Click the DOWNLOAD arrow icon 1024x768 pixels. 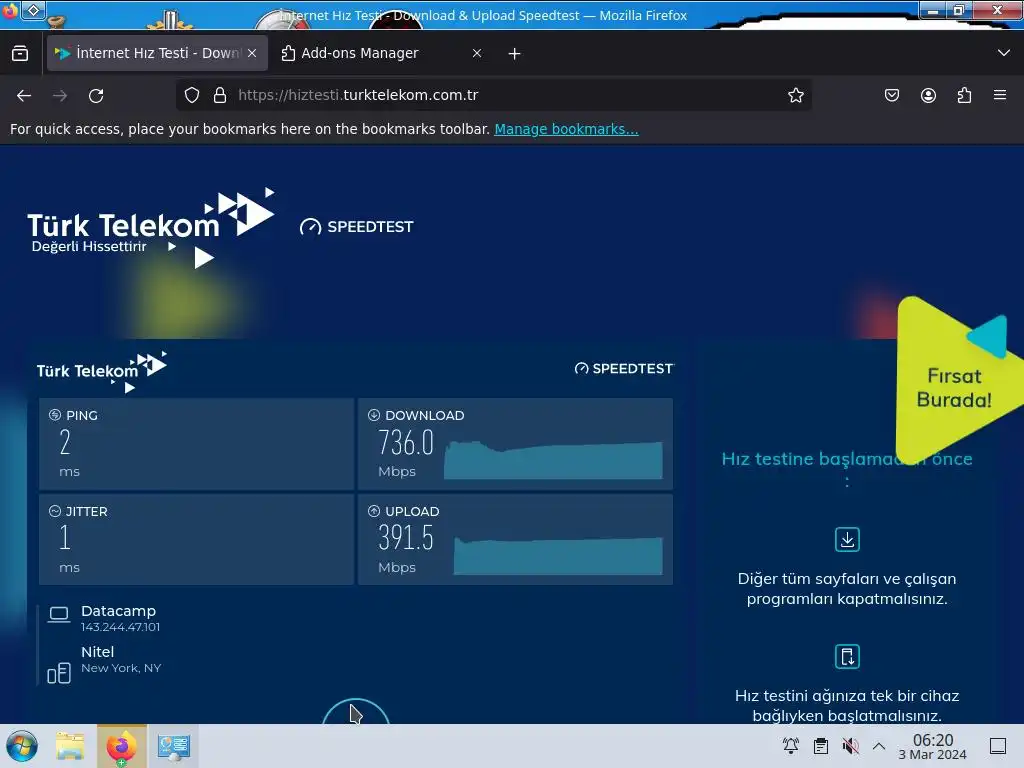(x=374, y=415)
